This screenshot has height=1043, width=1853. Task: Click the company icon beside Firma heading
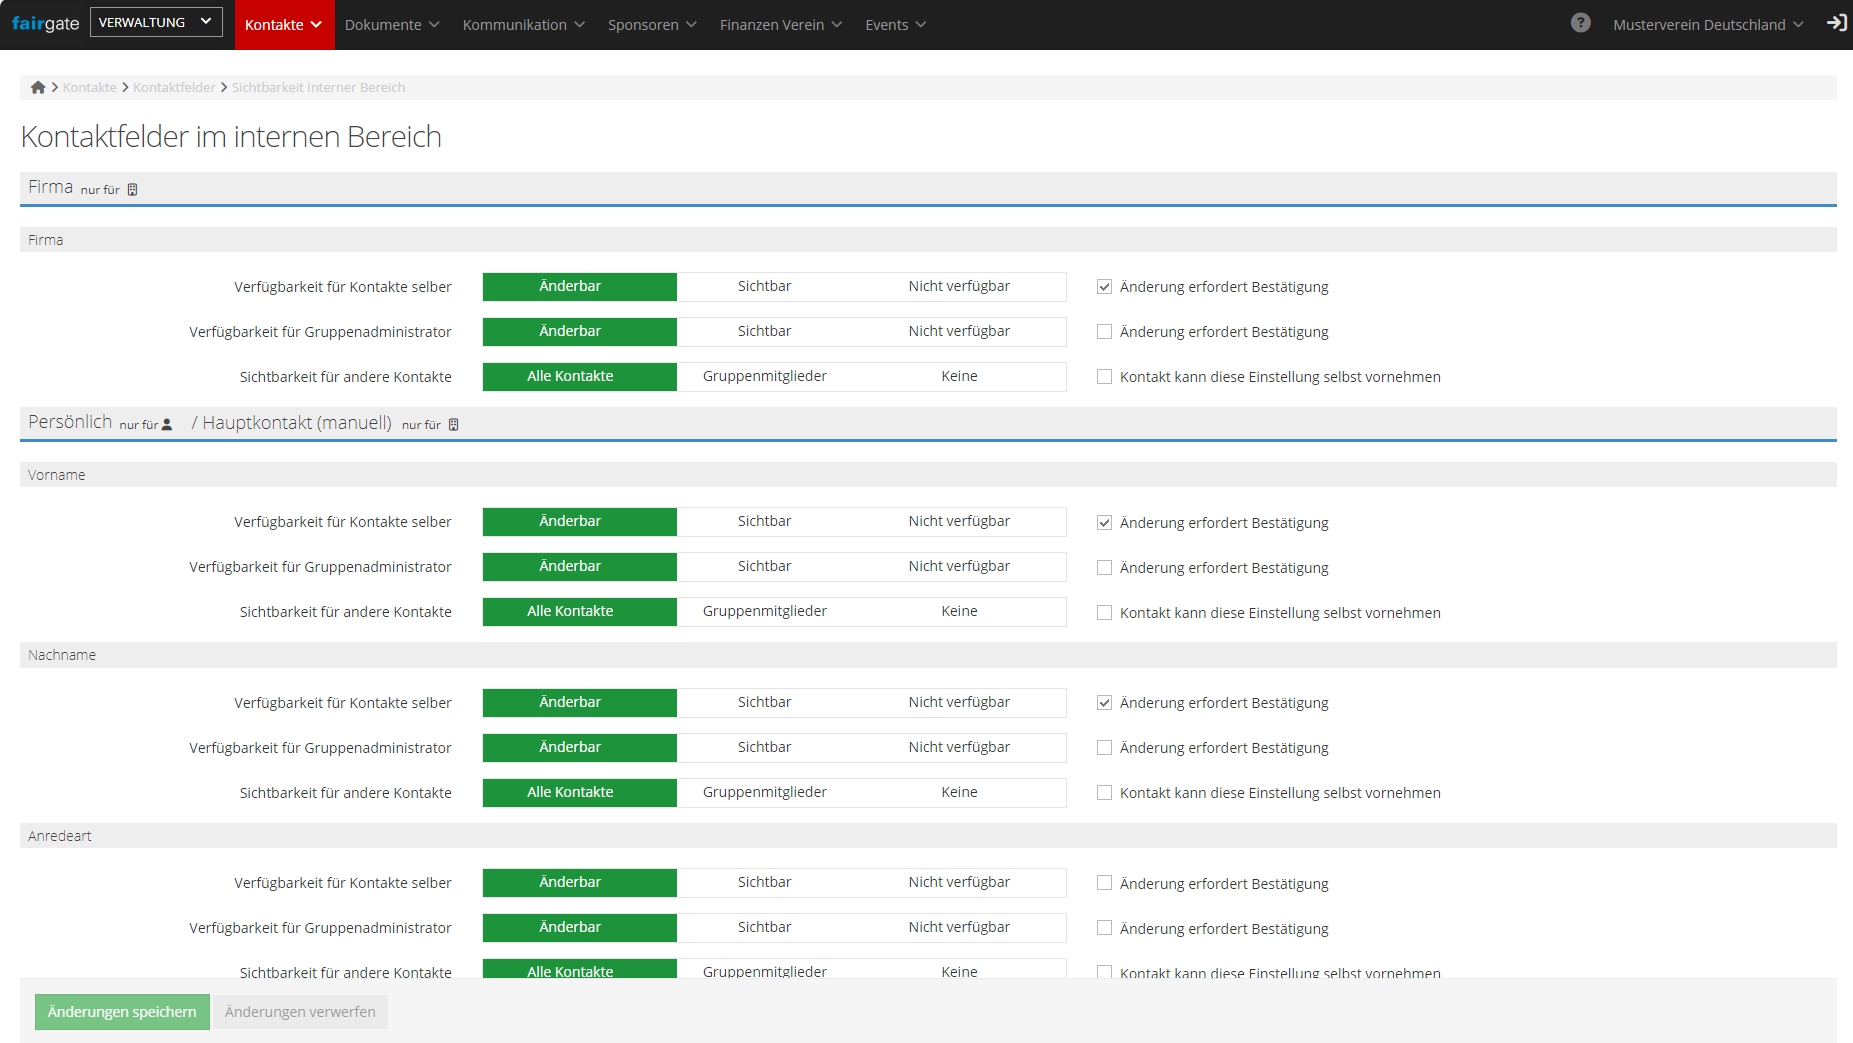click(x=132, y=190)
